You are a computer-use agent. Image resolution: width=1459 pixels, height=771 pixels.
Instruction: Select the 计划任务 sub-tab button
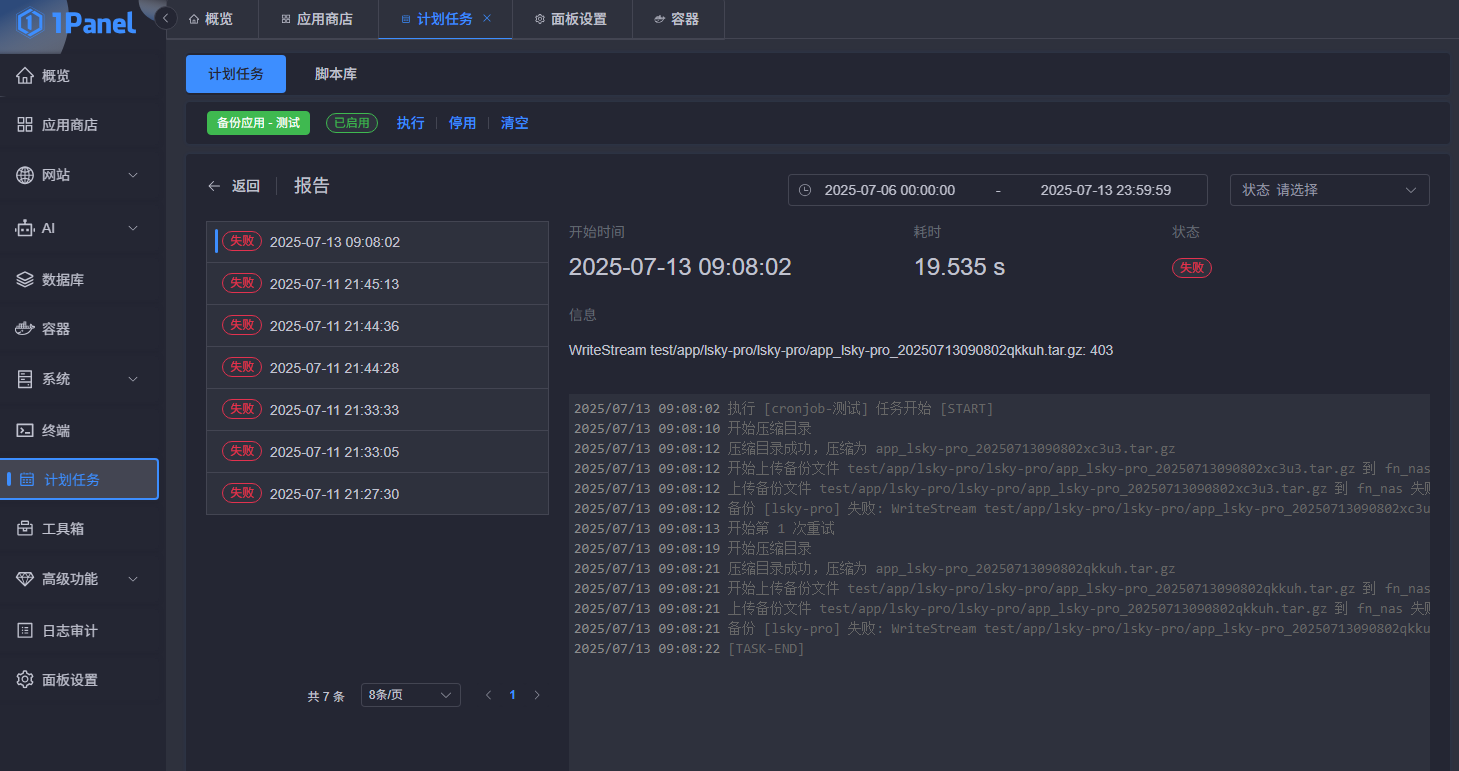click(236, 74)
